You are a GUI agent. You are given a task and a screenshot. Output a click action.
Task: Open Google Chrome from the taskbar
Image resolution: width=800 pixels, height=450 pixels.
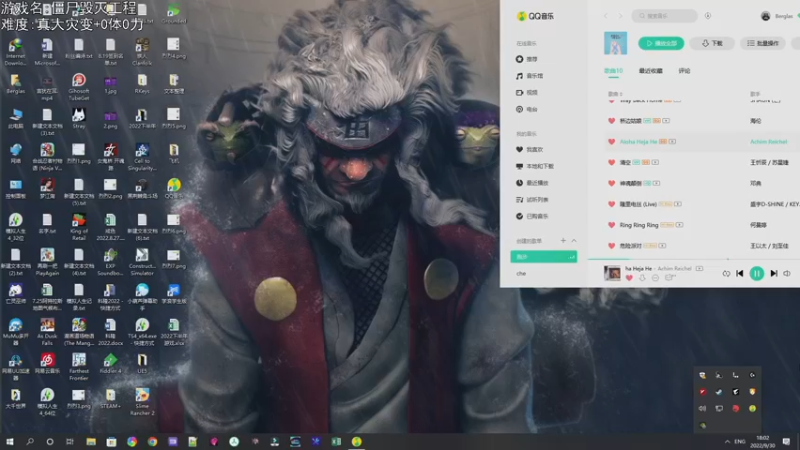(x=152, y=441)
